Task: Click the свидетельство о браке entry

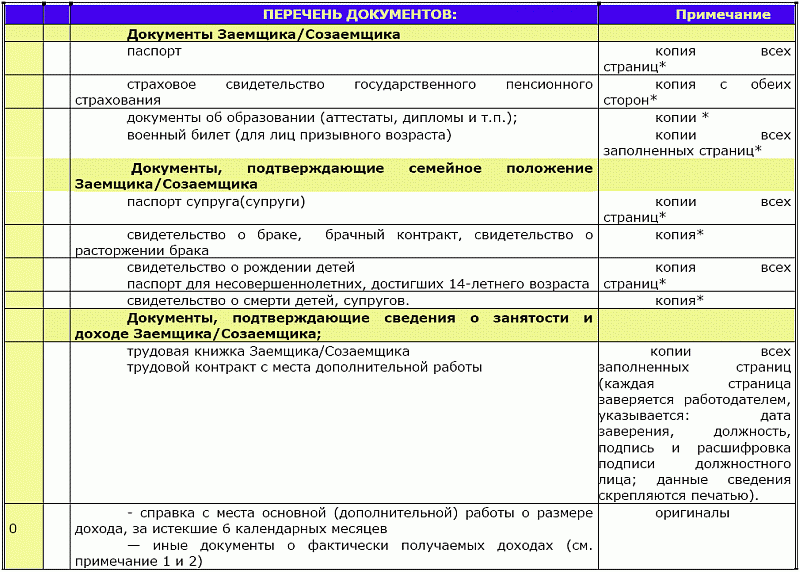Action: pos(334,242)
